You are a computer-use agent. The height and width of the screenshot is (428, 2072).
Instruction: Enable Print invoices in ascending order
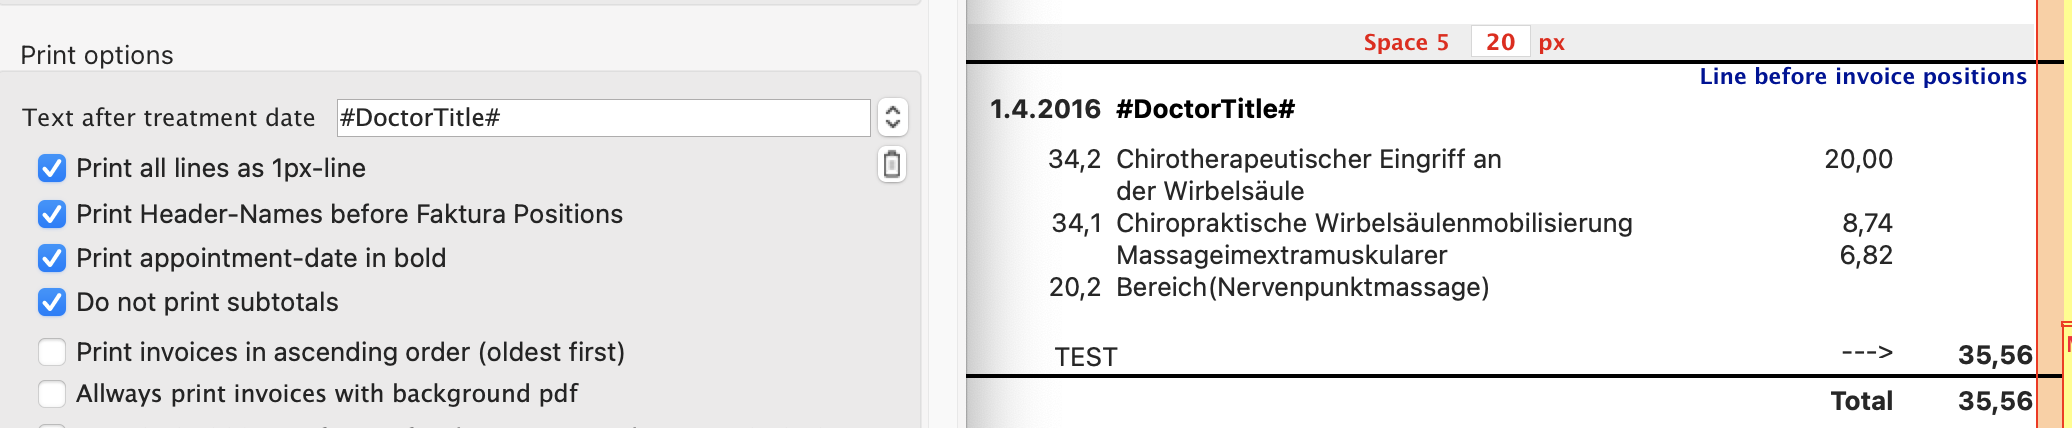52,352
